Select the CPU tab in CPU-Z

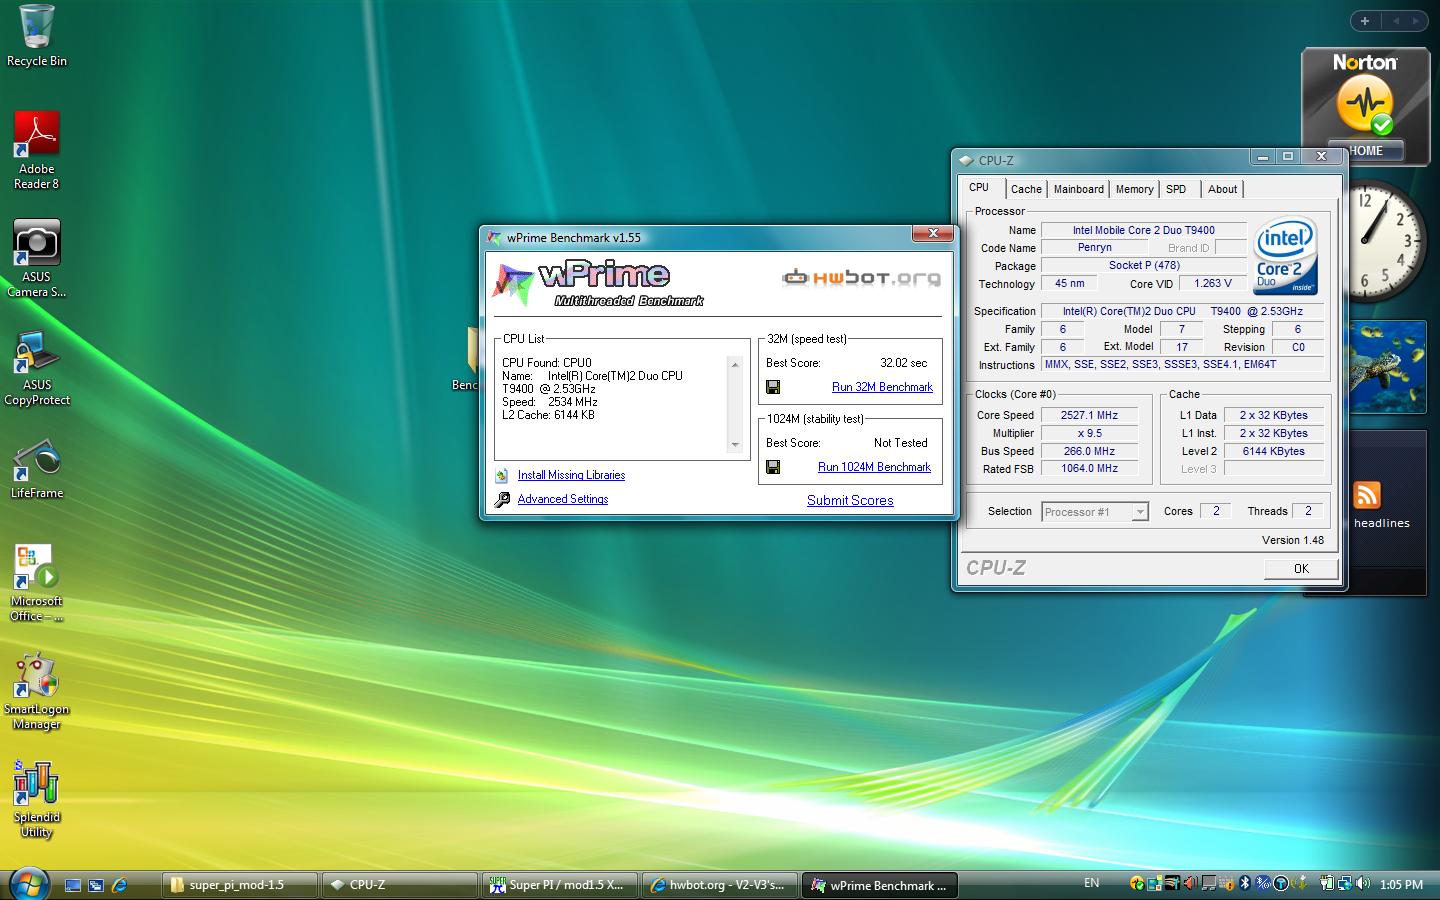[979, 187]
